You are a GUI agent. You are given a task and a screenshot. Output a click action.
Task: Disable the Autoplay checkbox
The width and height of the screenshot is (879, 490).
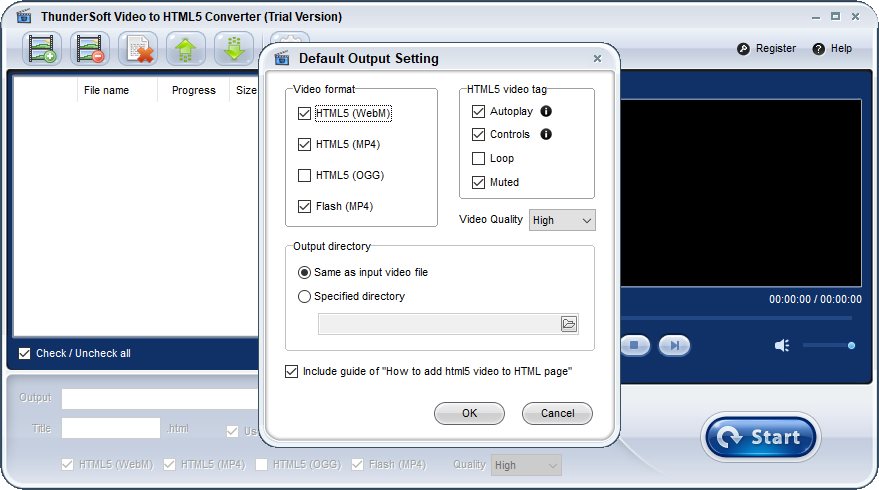point(478,112)
